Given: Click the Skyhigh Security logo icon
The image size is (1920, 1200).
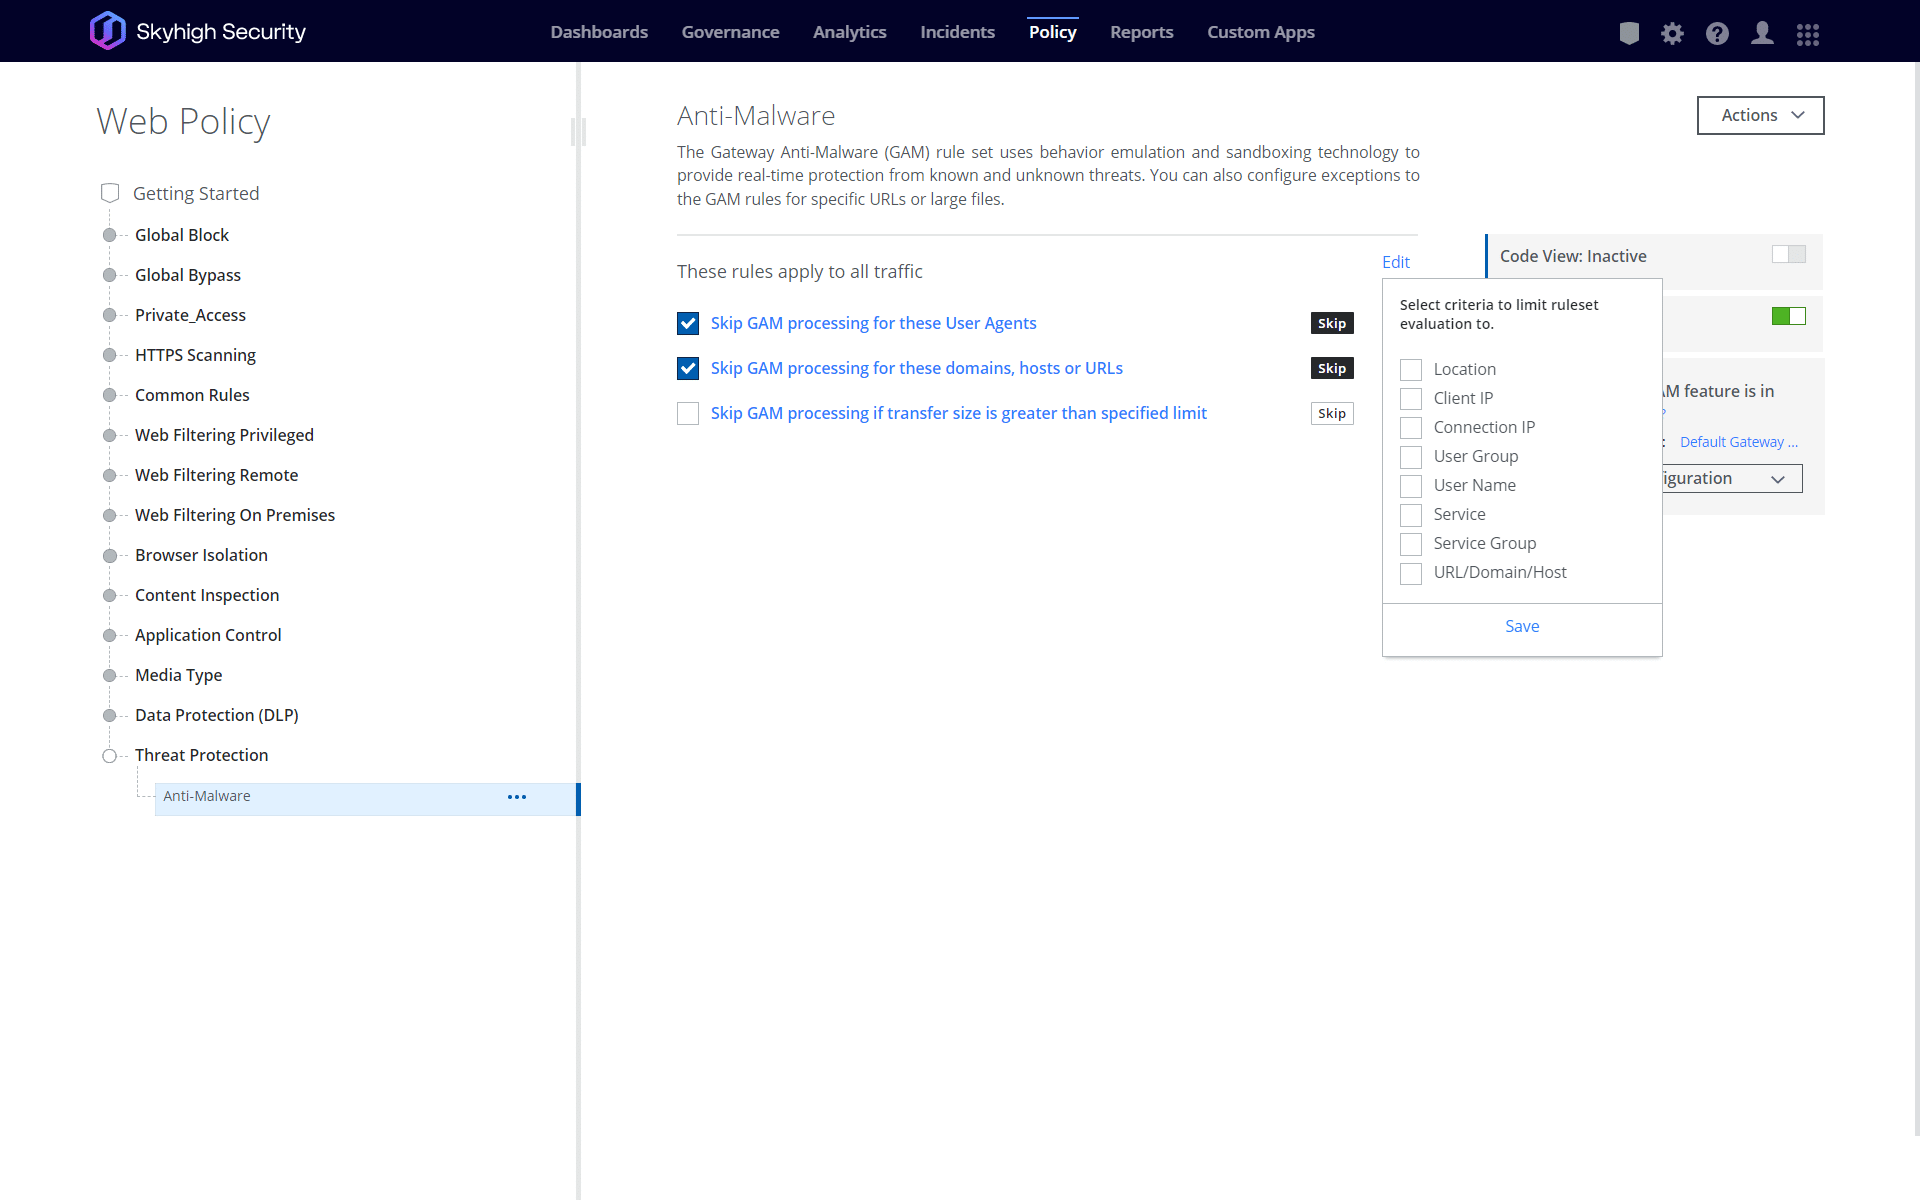Looking at the screenshot, I should [108, 31].
